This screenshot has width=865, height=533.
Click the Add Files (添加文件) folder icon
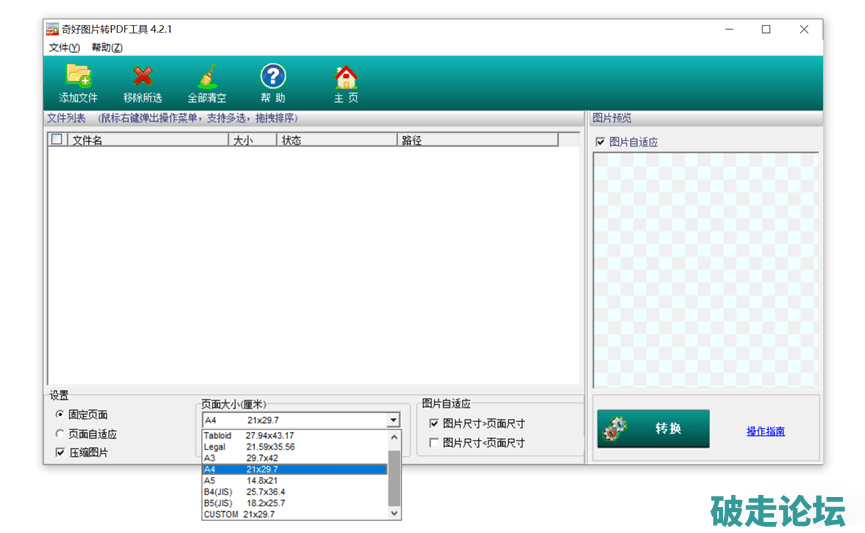[x=78, y=76]
